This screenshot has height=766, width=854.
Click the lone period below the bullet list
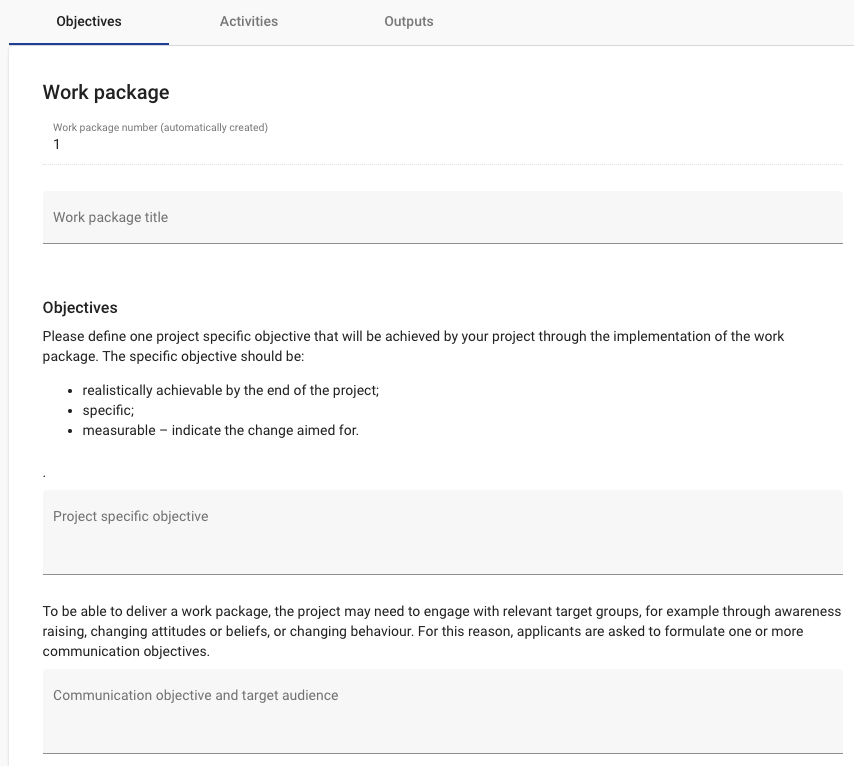pos(45,473)
